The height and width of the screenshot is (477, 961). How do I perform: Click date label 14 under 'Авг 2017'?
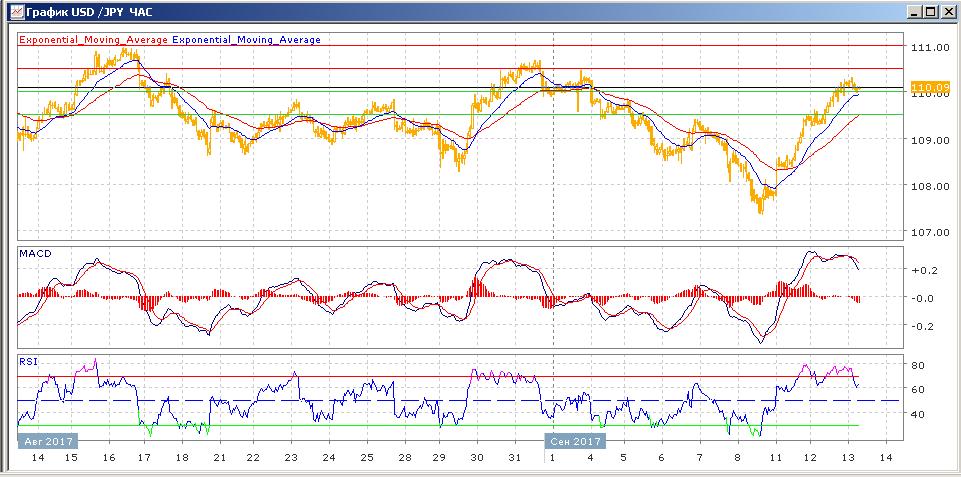click(x=37, y=459)
